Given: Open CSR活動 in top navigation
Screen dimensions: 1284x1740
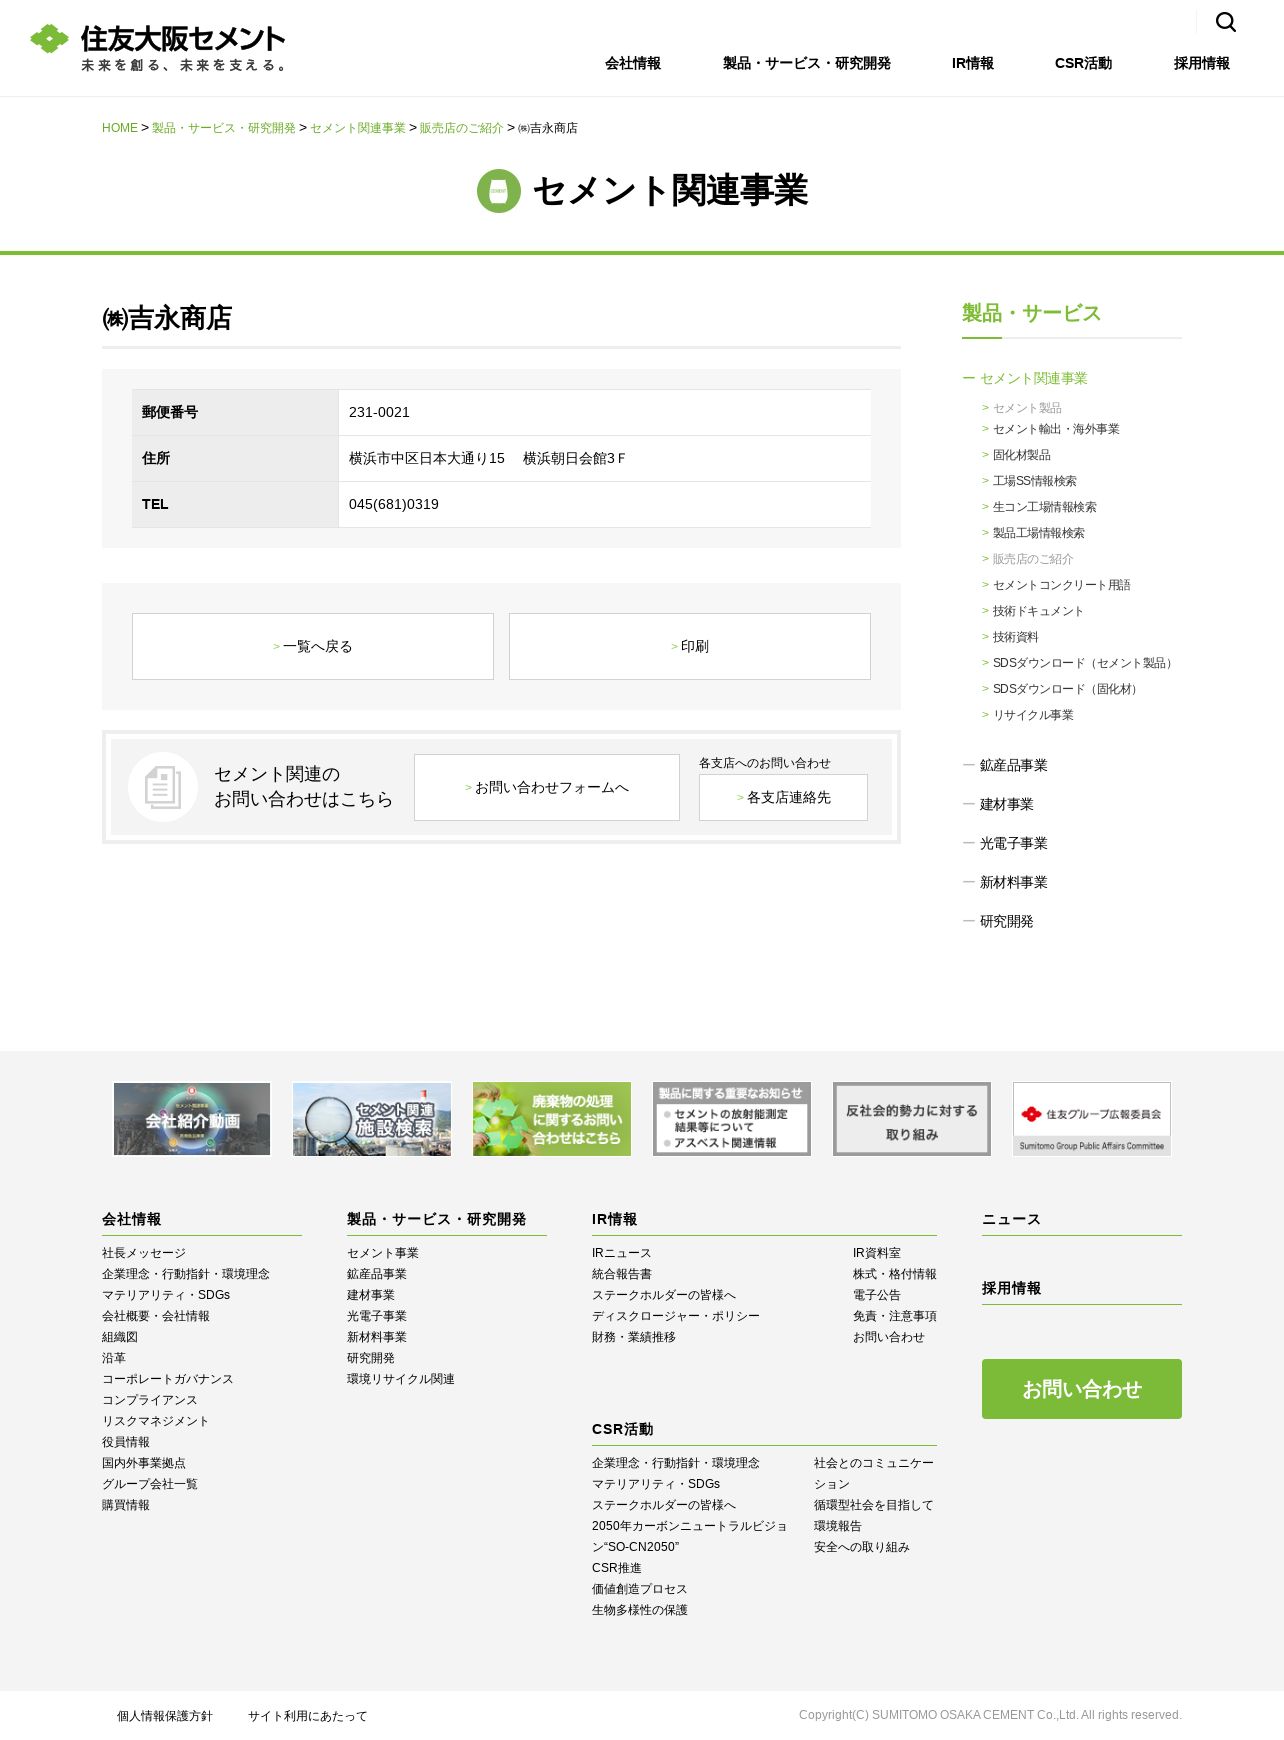Looking at the screenshot, I should click(1083, 63).
